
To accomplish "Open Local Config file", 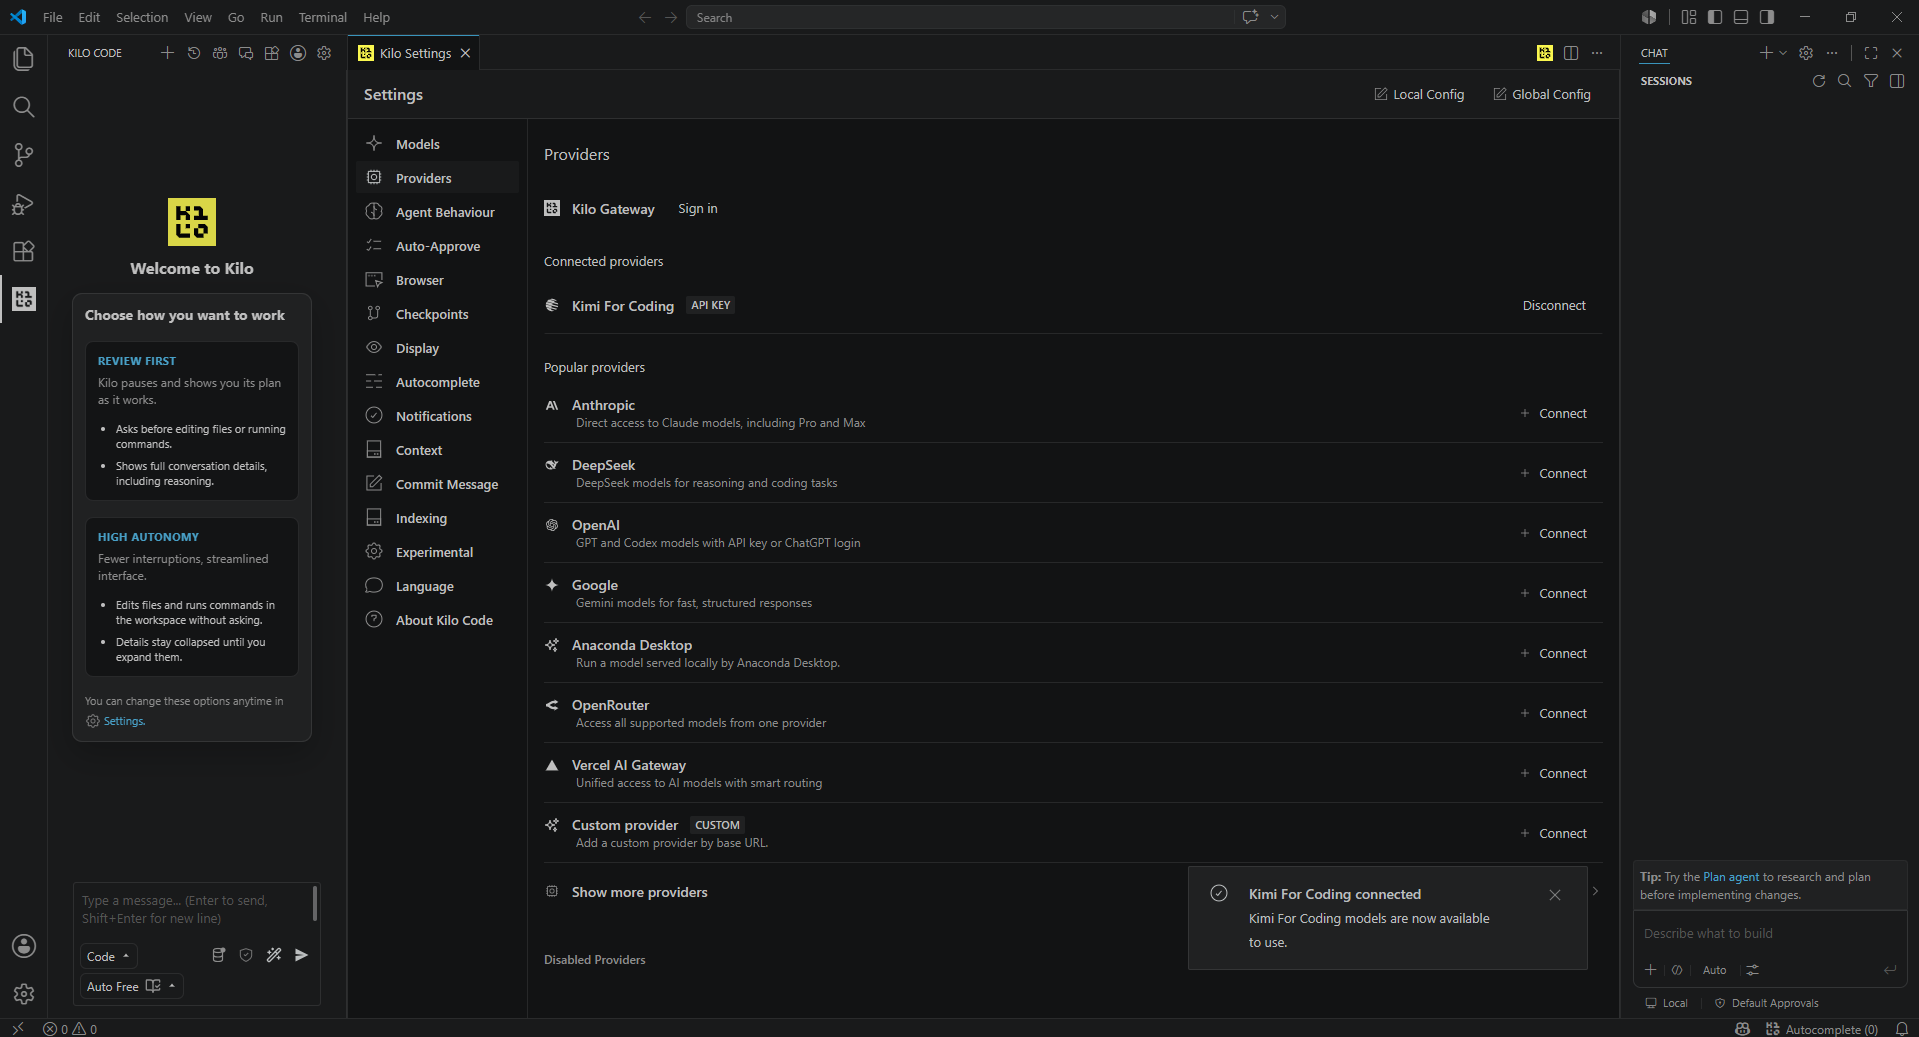I will click(1419, 94).
